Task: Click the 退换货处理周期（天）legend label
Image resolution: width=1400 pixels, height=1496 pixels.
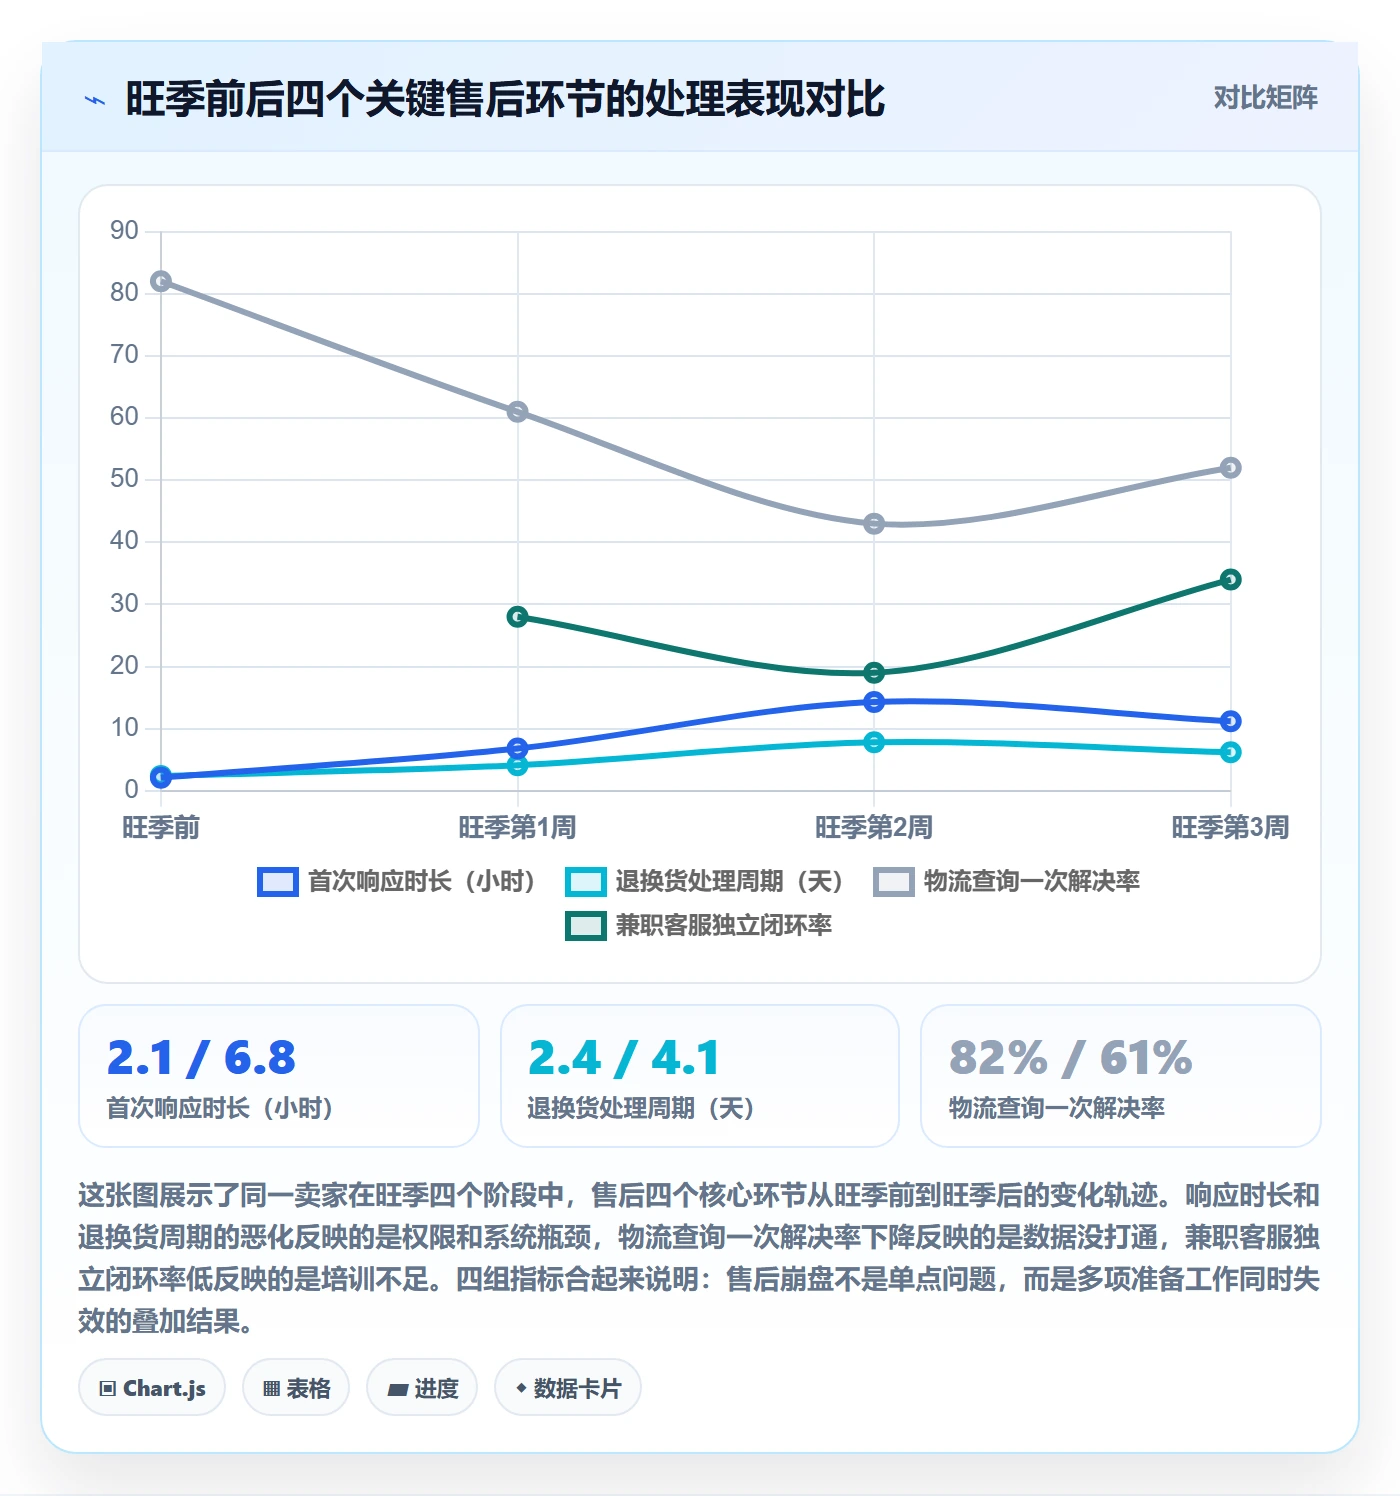Action: 729,882
